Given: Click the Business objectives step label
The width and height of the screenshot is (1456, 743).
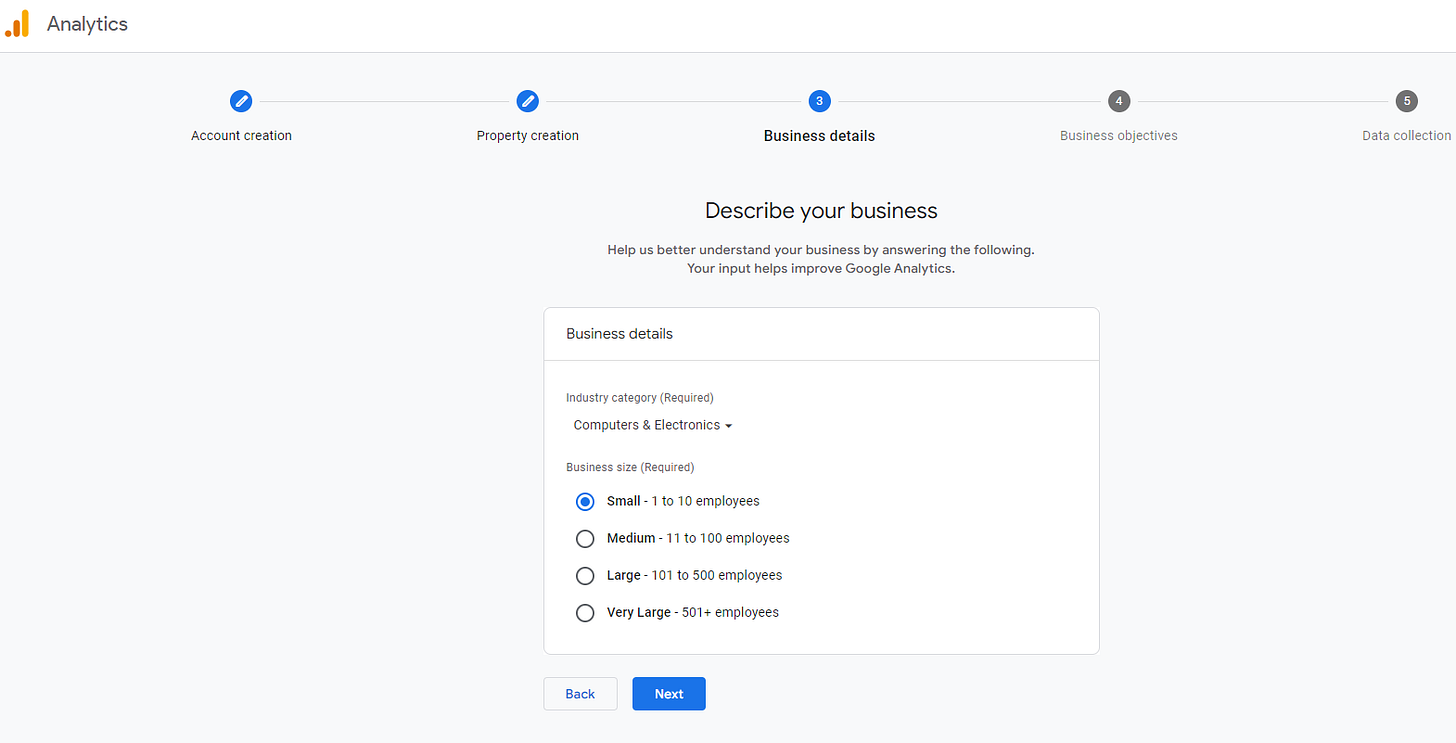Looking at the screenshot, I should click(1119, 135).
